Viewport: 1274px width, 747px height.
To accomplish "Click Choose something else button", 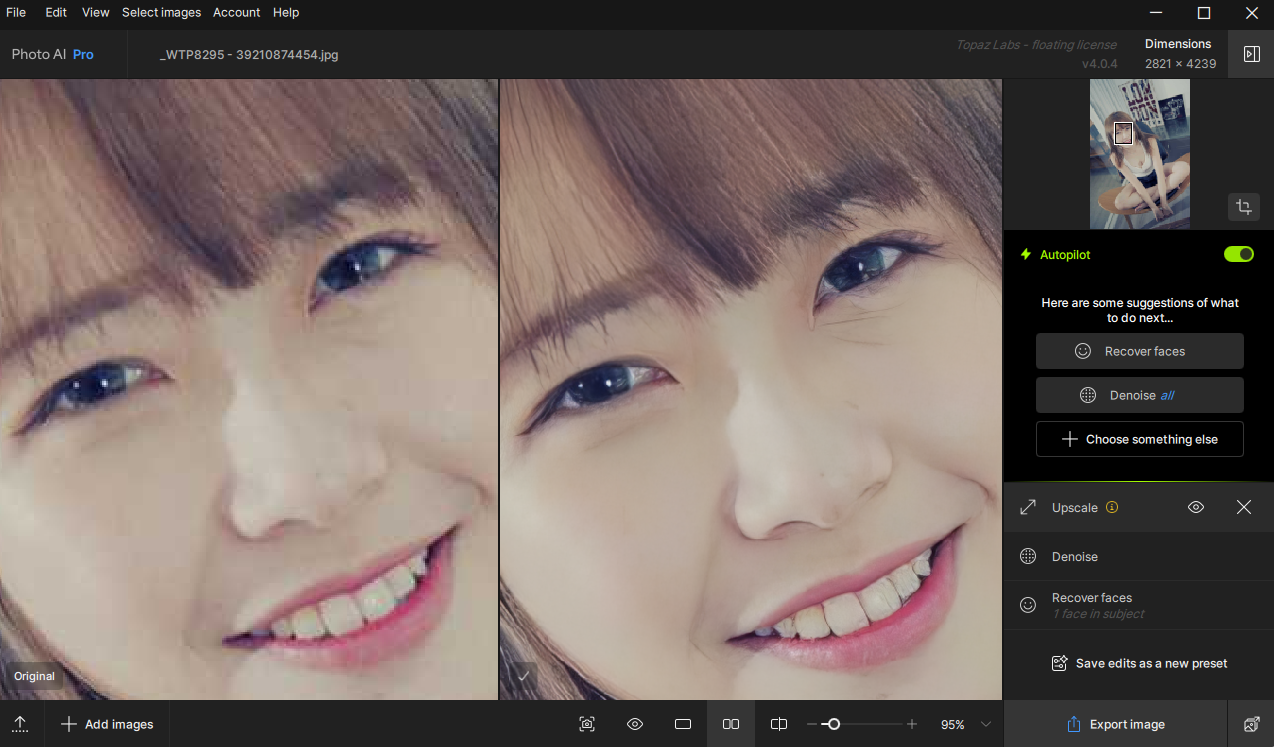I will 1139,439.
